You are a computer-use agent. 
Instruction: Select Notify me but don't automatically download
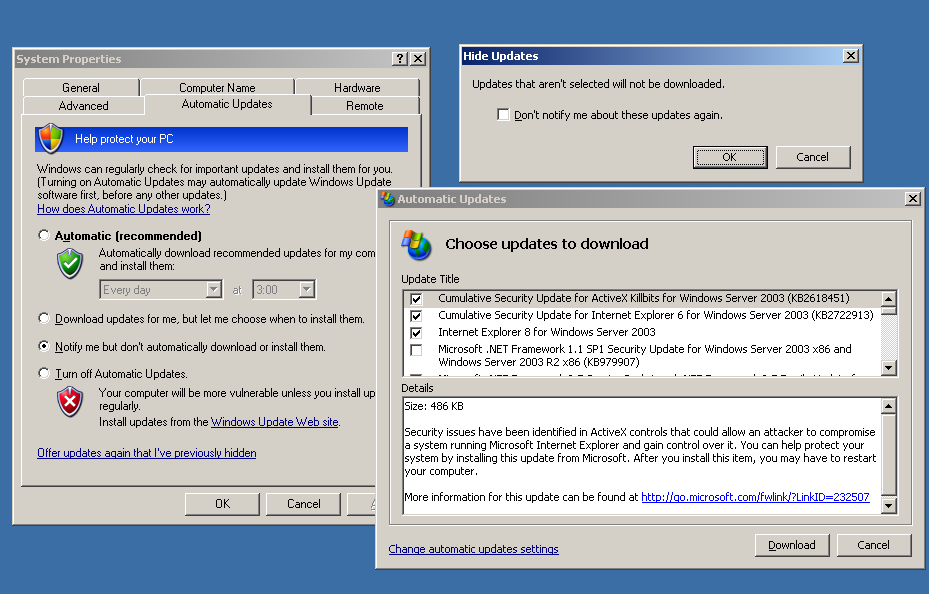pyautogui.click(x=44, y=346)
